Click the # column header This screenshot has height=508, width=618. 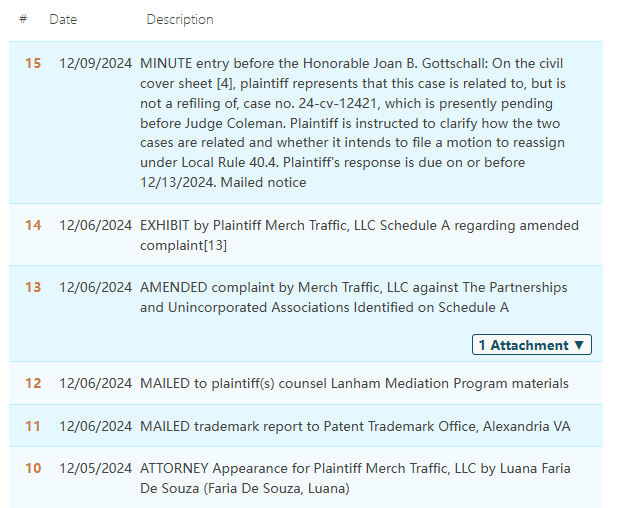(x=23, y=20)
